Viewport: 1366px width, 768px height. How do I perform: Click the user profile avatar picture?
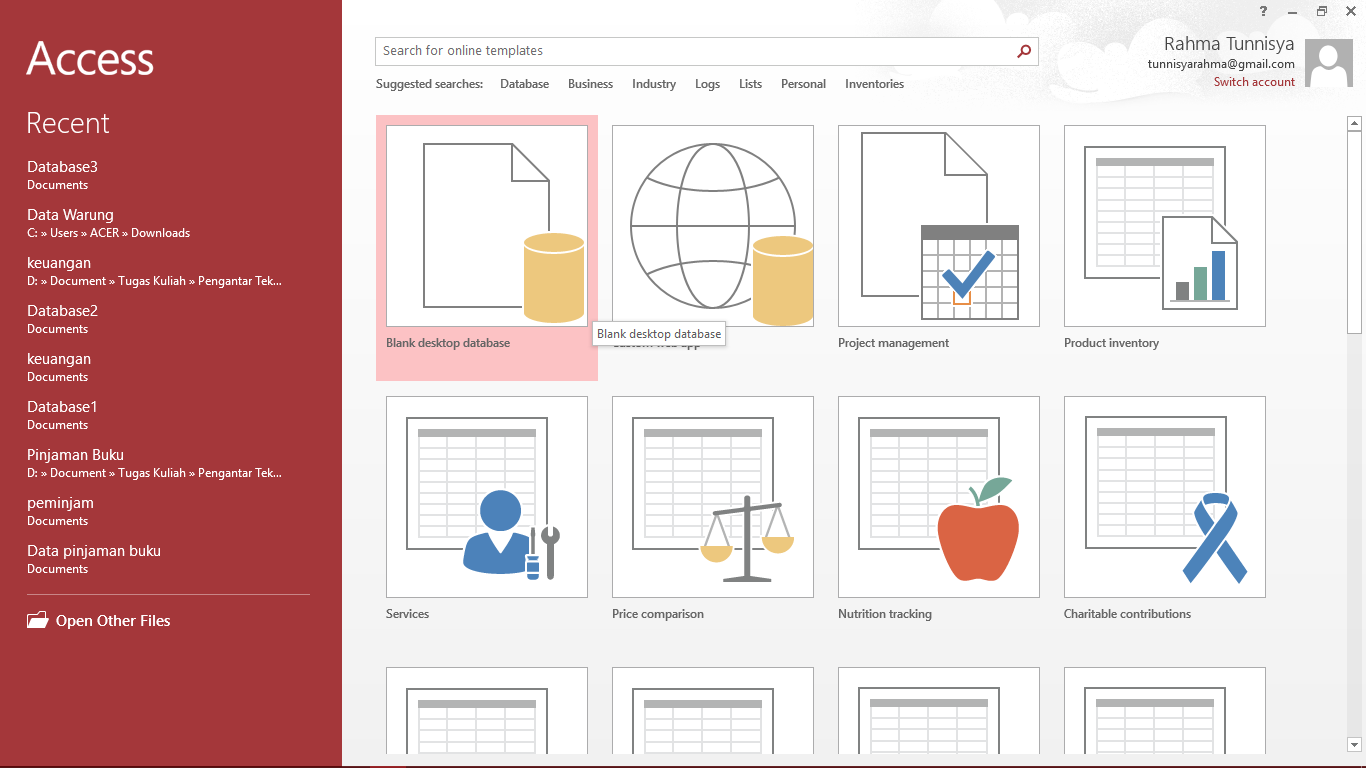click(1330, 65)
